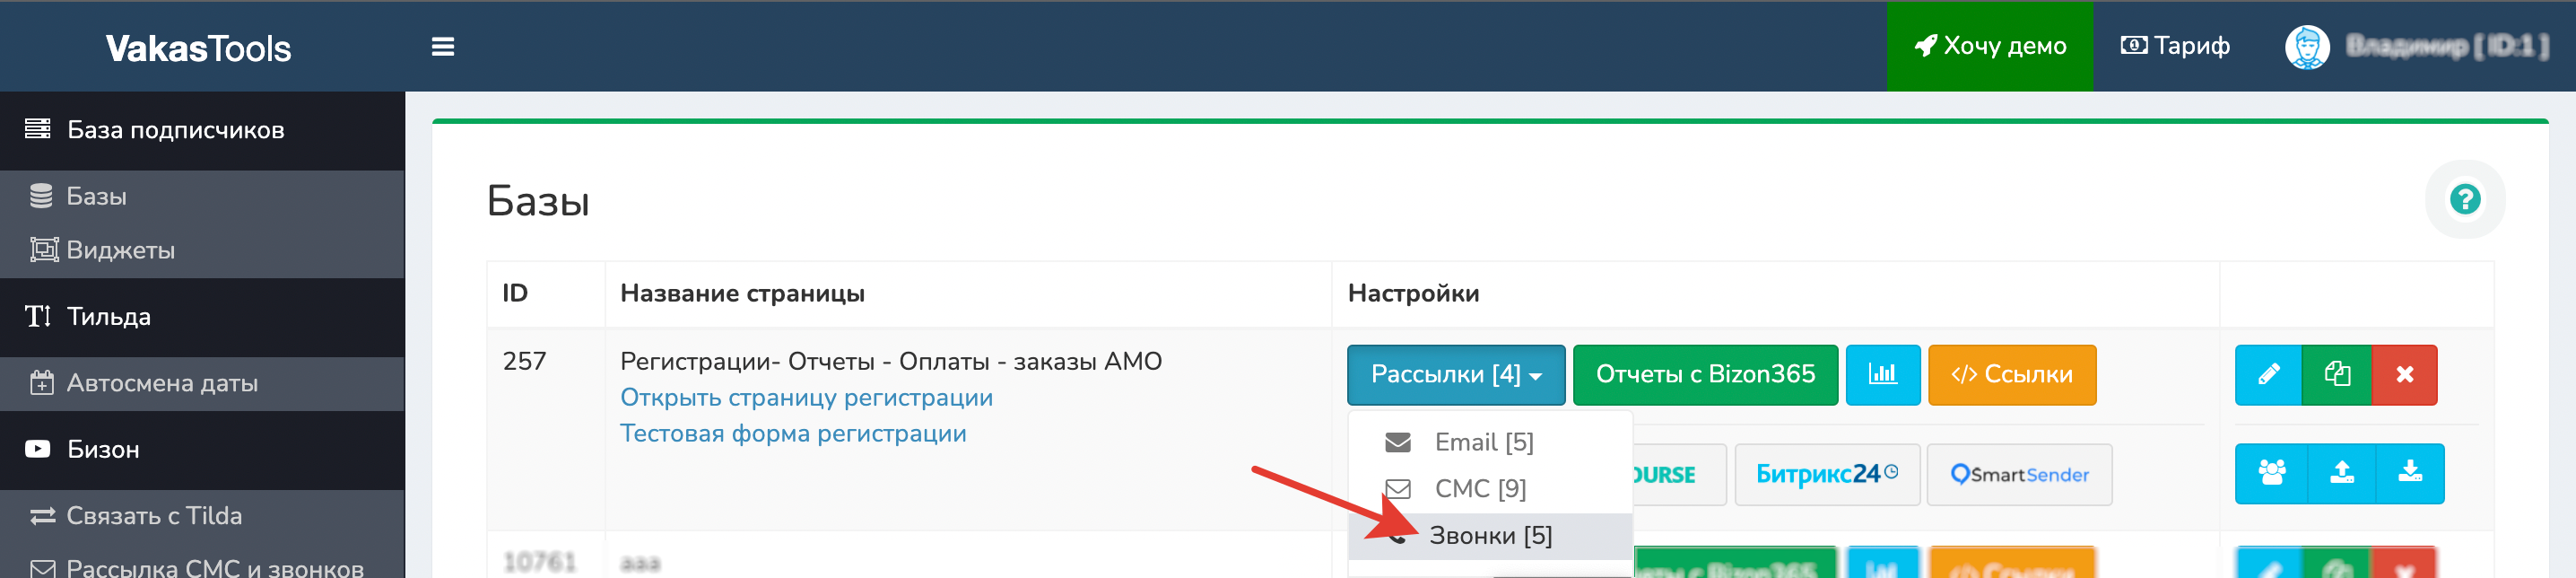Choose СМС [9] menu entry
The height and width of the screenshot is (578, 2576).
(1479, 489)
